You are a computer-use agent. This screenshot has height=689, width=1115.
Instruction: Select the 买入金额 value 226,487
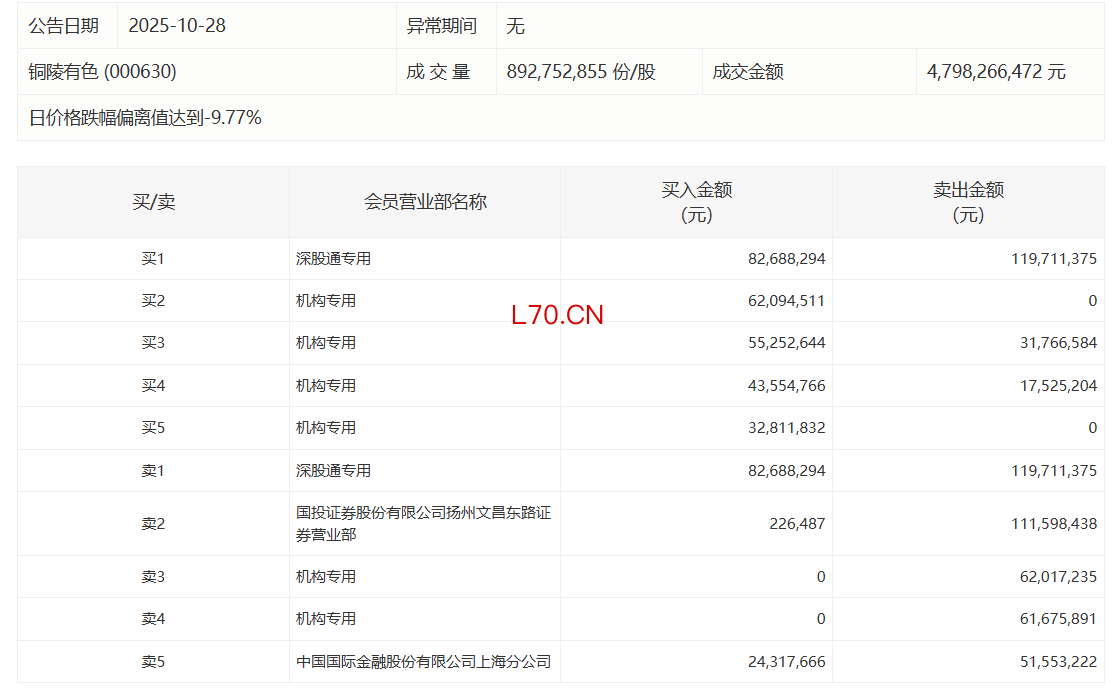pyautogui.click(x=798, y=524)
